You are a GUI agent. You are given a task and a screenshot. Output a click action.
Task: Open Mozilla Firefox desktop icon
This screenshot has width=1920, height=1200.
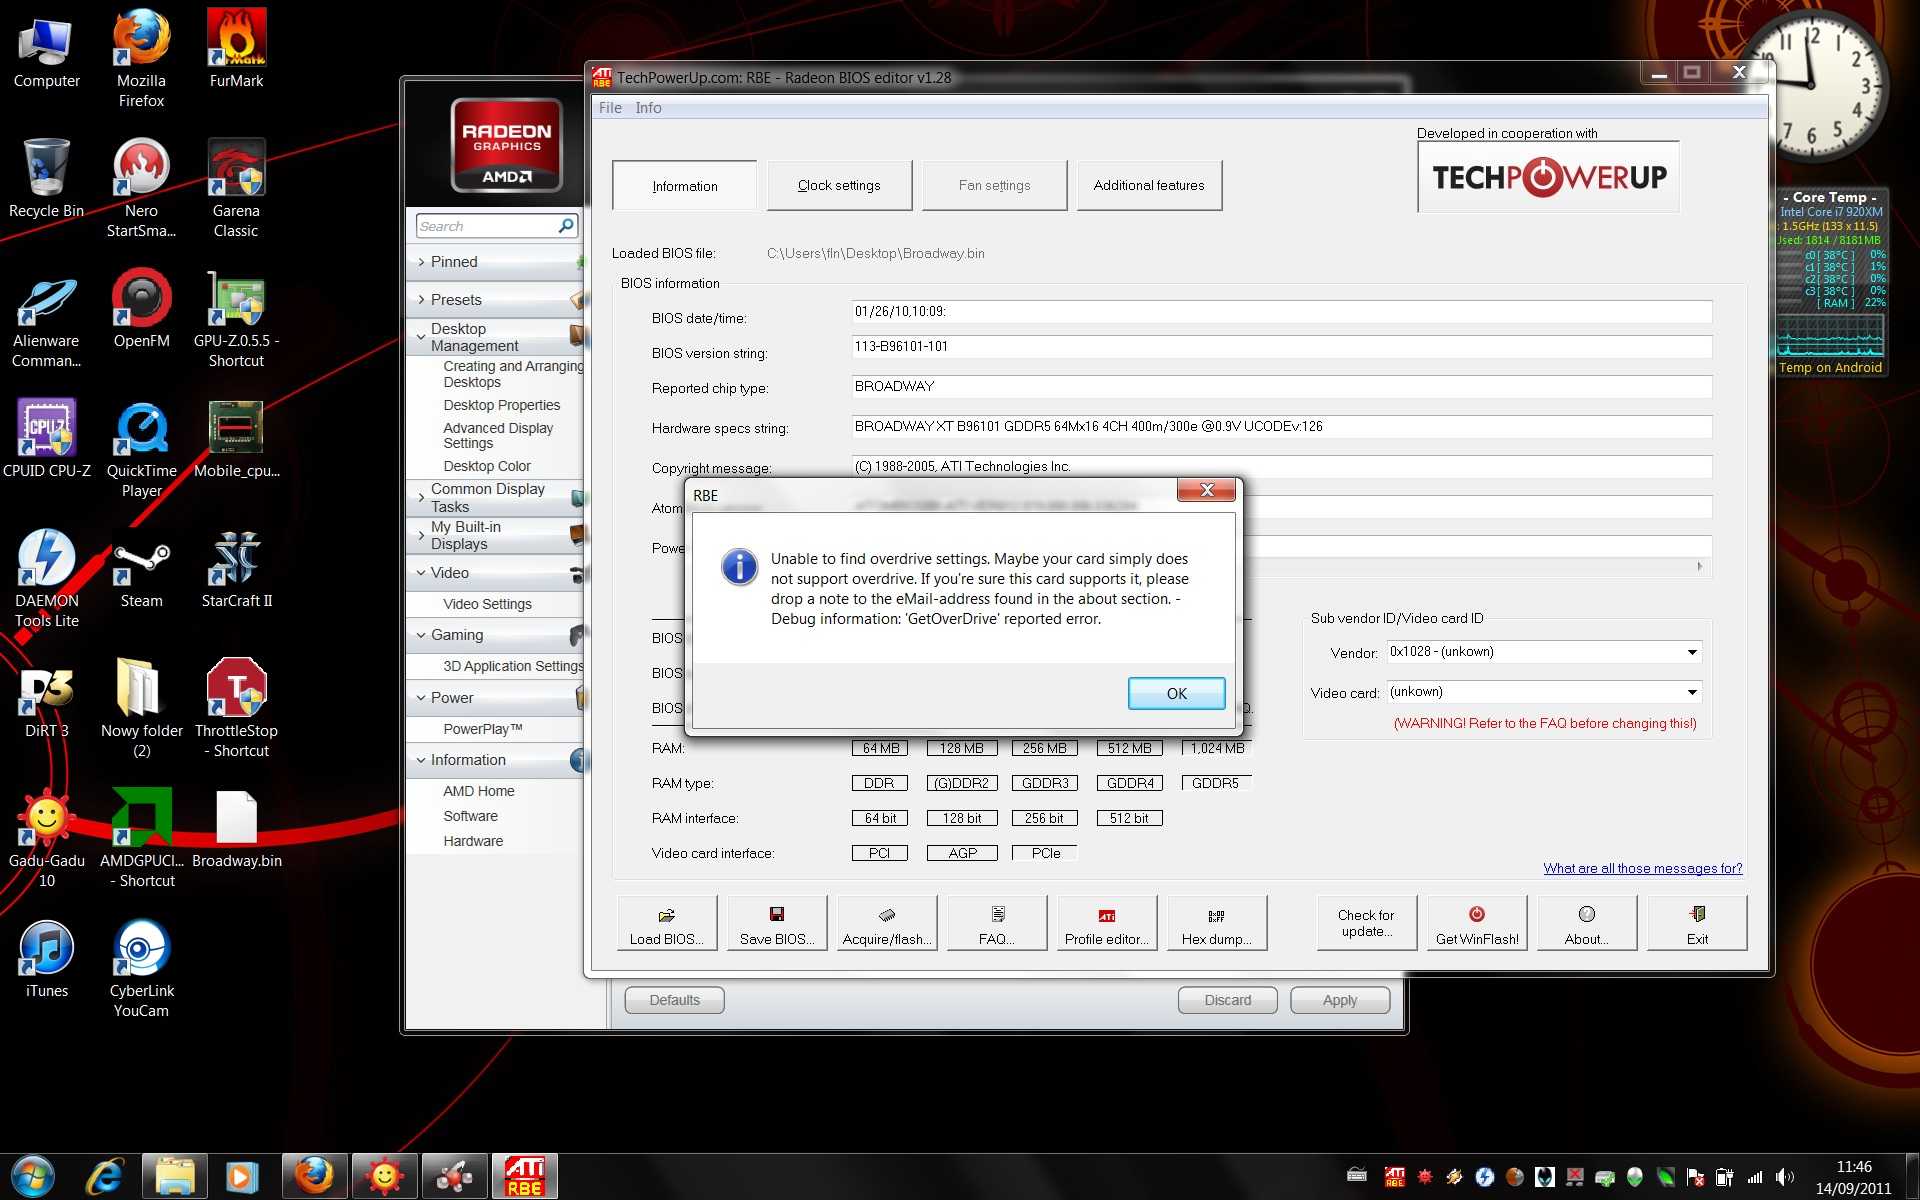pyautogui.click(x=141, y=58)
